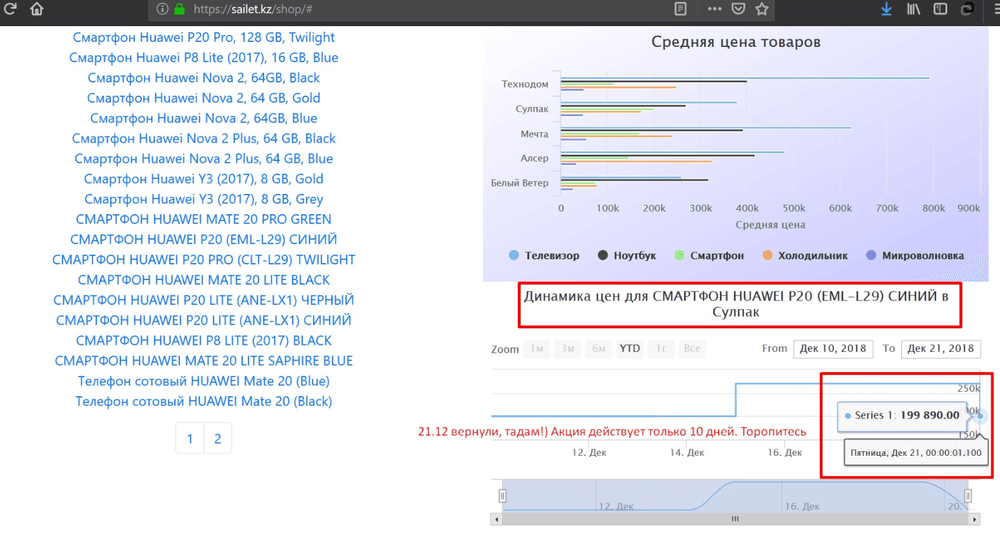The width and height of the screenshot is (1000, 535).
Task: Click the Алсер category label in chart
Action: (x=534, y=158)
